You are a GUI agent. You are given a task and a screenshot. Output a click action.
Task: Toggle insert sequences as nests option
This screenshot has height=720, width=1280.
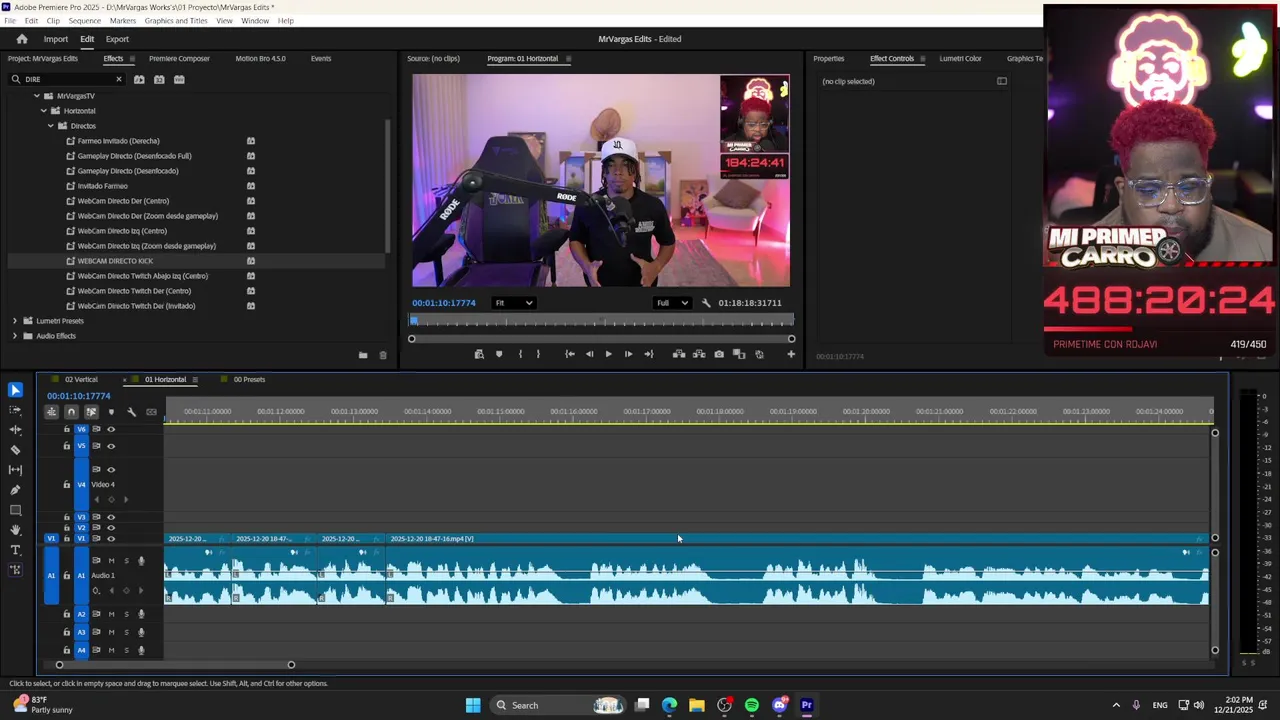[52, 412]
